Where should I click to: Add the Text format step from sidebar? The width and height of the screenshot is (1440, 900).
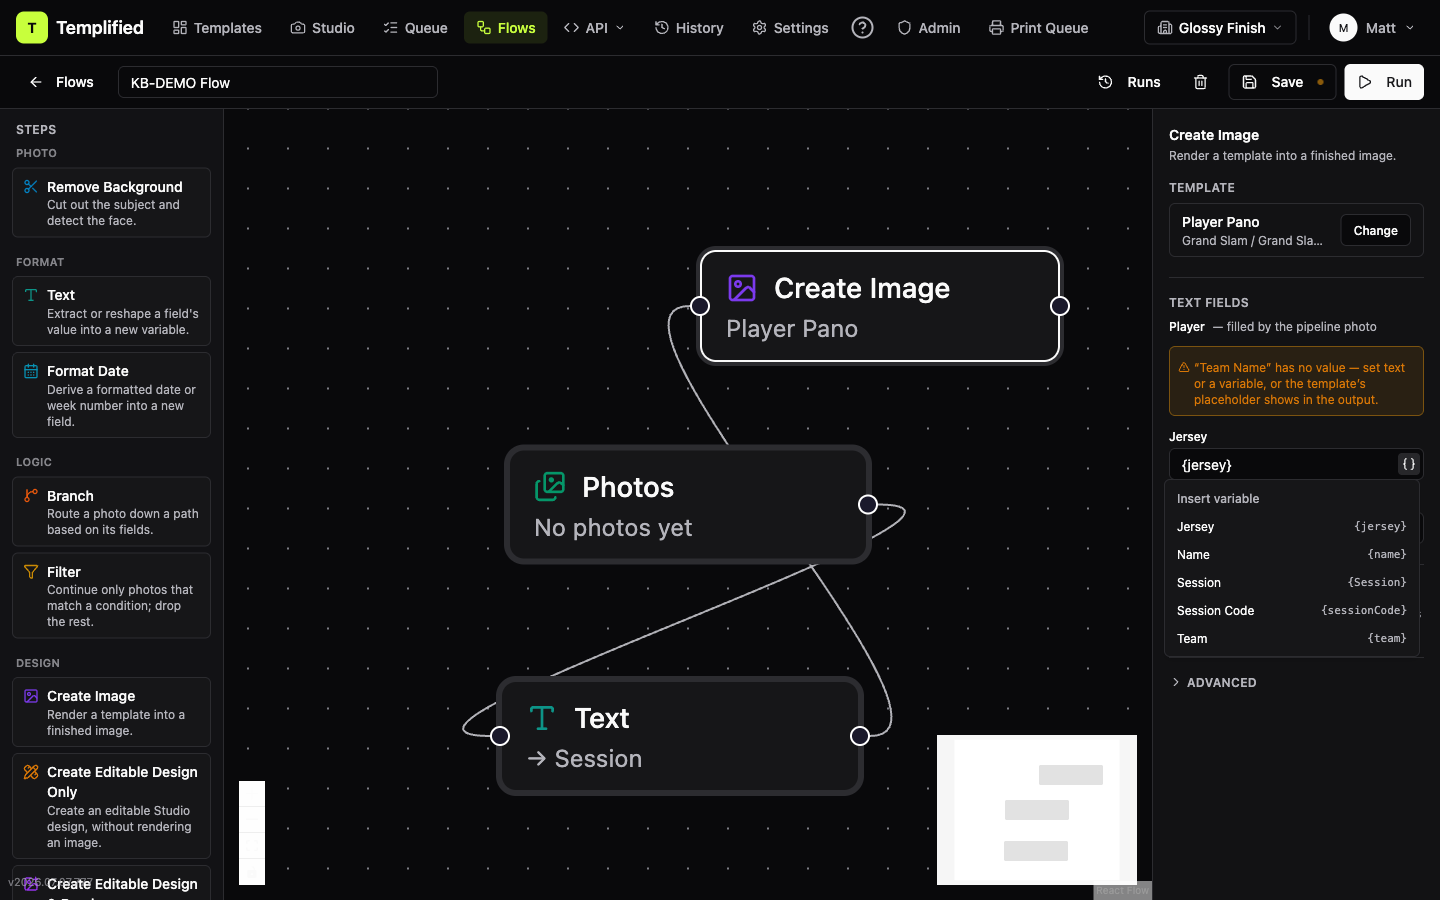(x=111, y=312)
